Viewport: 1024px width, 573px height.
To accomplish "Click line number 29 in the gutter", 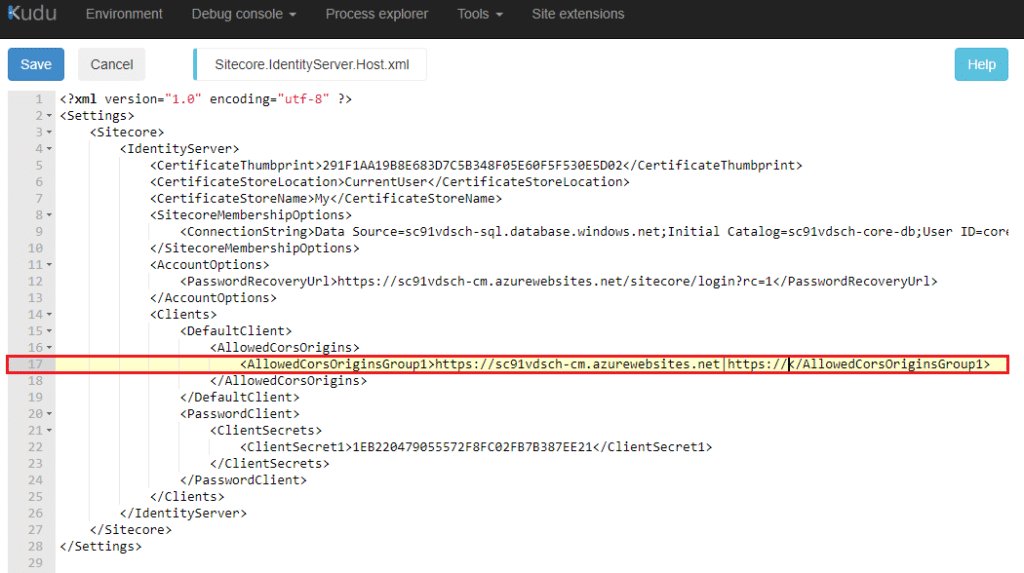I will click(35, 563).
